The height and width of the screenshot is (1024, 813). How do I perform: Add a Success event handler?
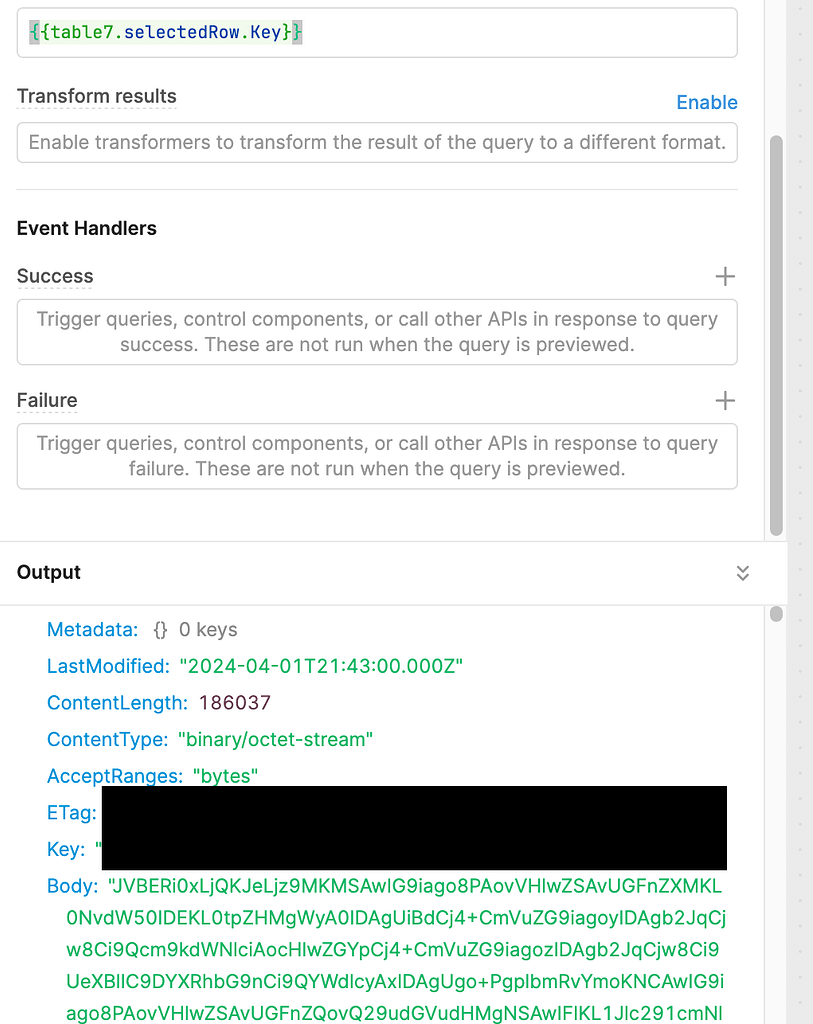pos(725,276)
